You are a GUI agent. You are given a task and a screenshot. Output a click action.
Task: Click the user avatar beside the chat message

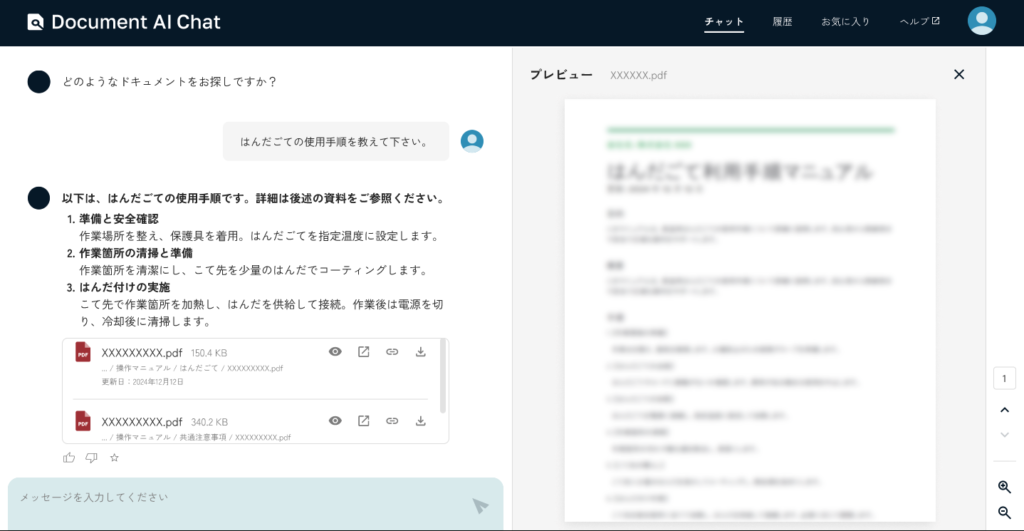472,141
